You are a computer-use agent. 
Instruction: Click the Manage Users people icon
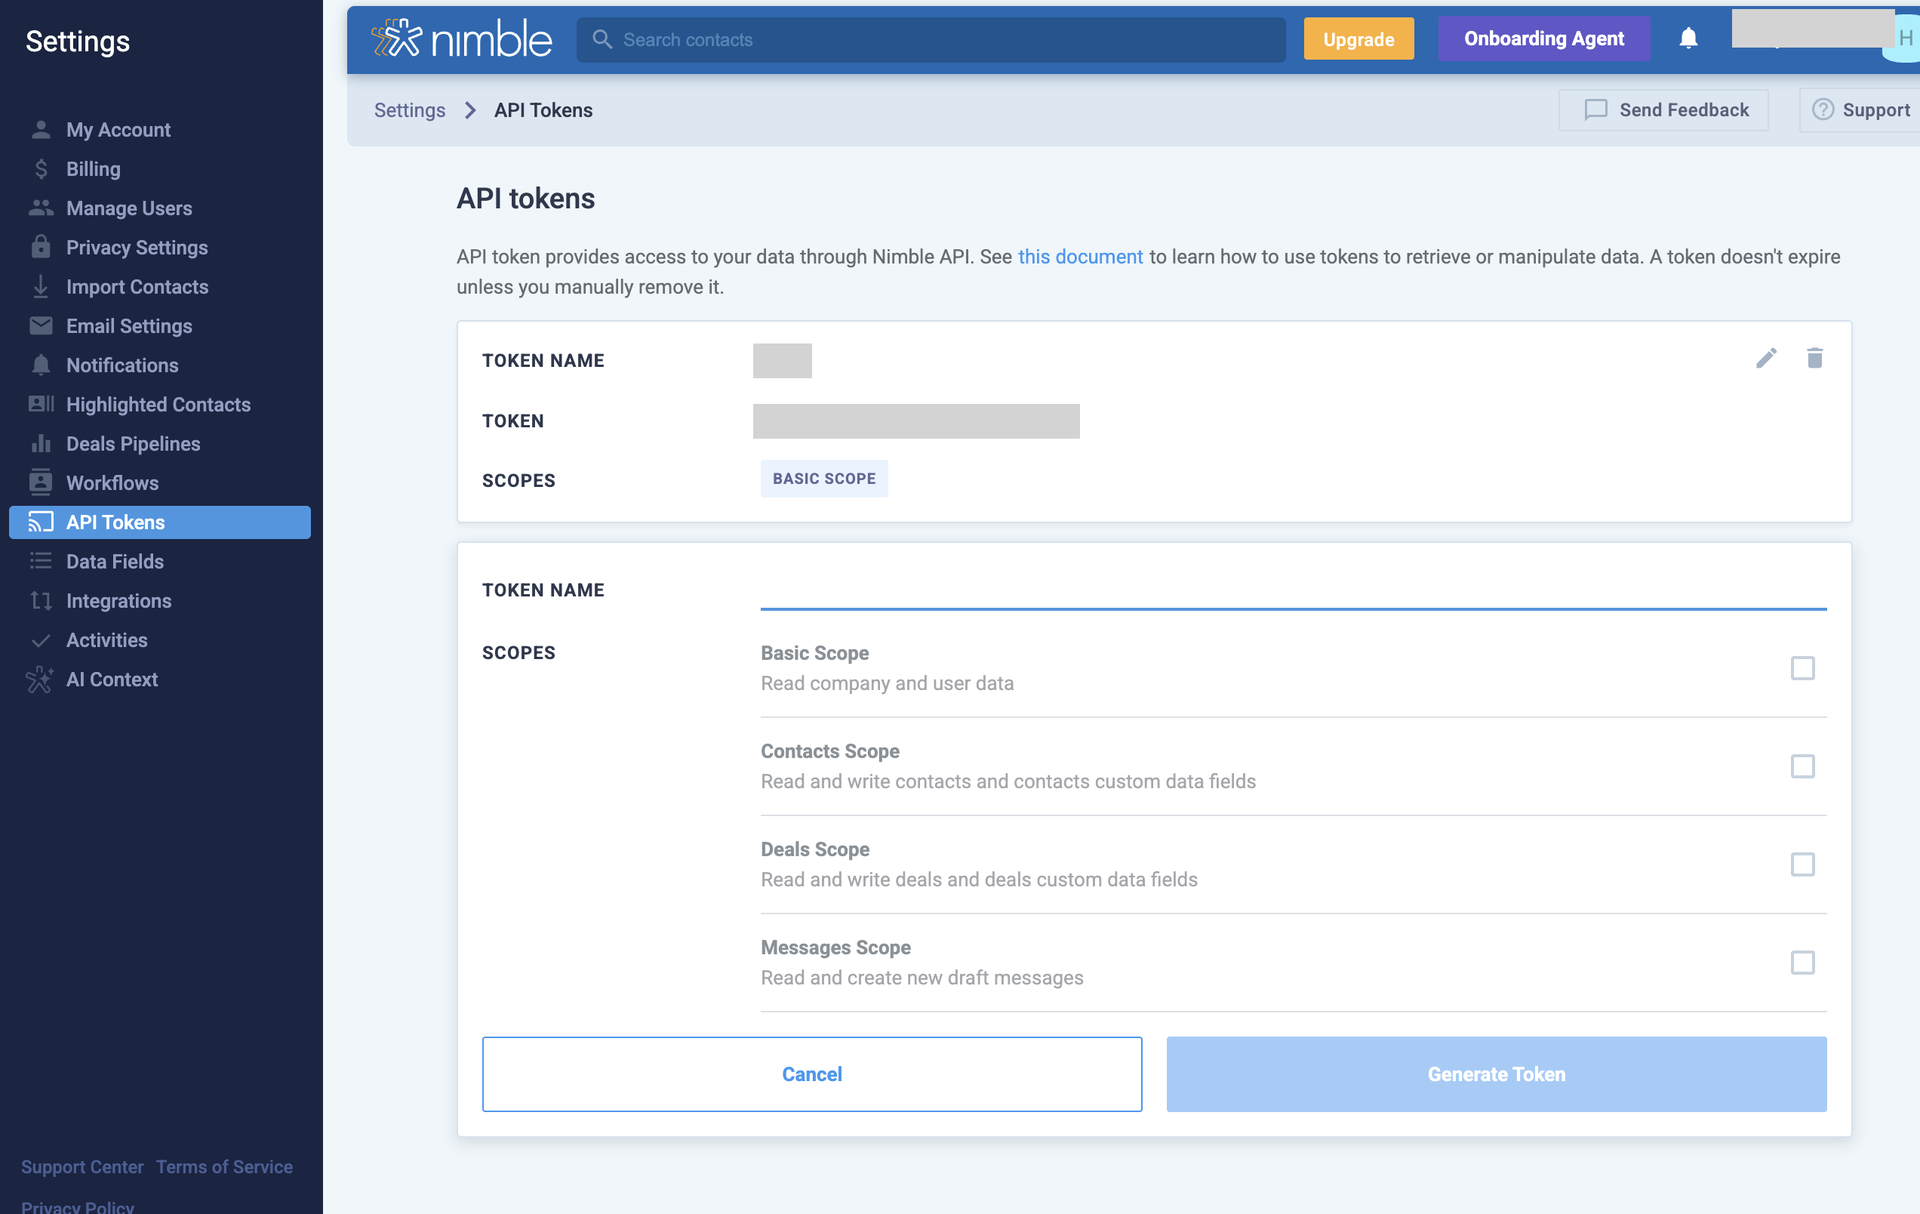[x=41, y=208]
